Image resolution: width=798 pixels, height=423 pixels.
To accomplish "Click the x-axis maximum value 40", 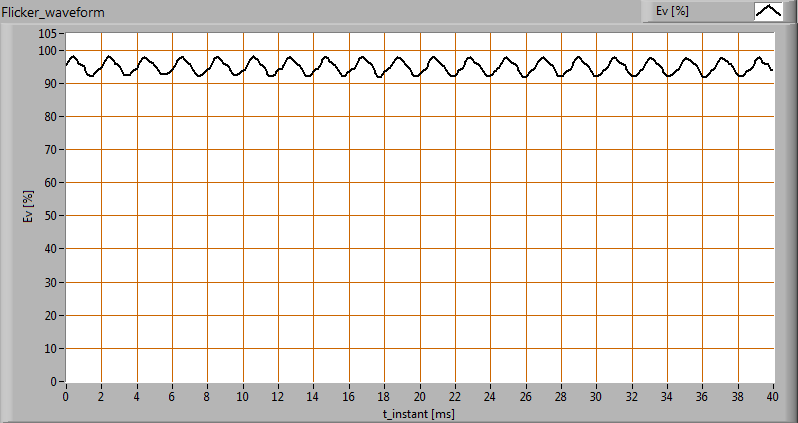I will pyautogui.click(x=773, y=396).
